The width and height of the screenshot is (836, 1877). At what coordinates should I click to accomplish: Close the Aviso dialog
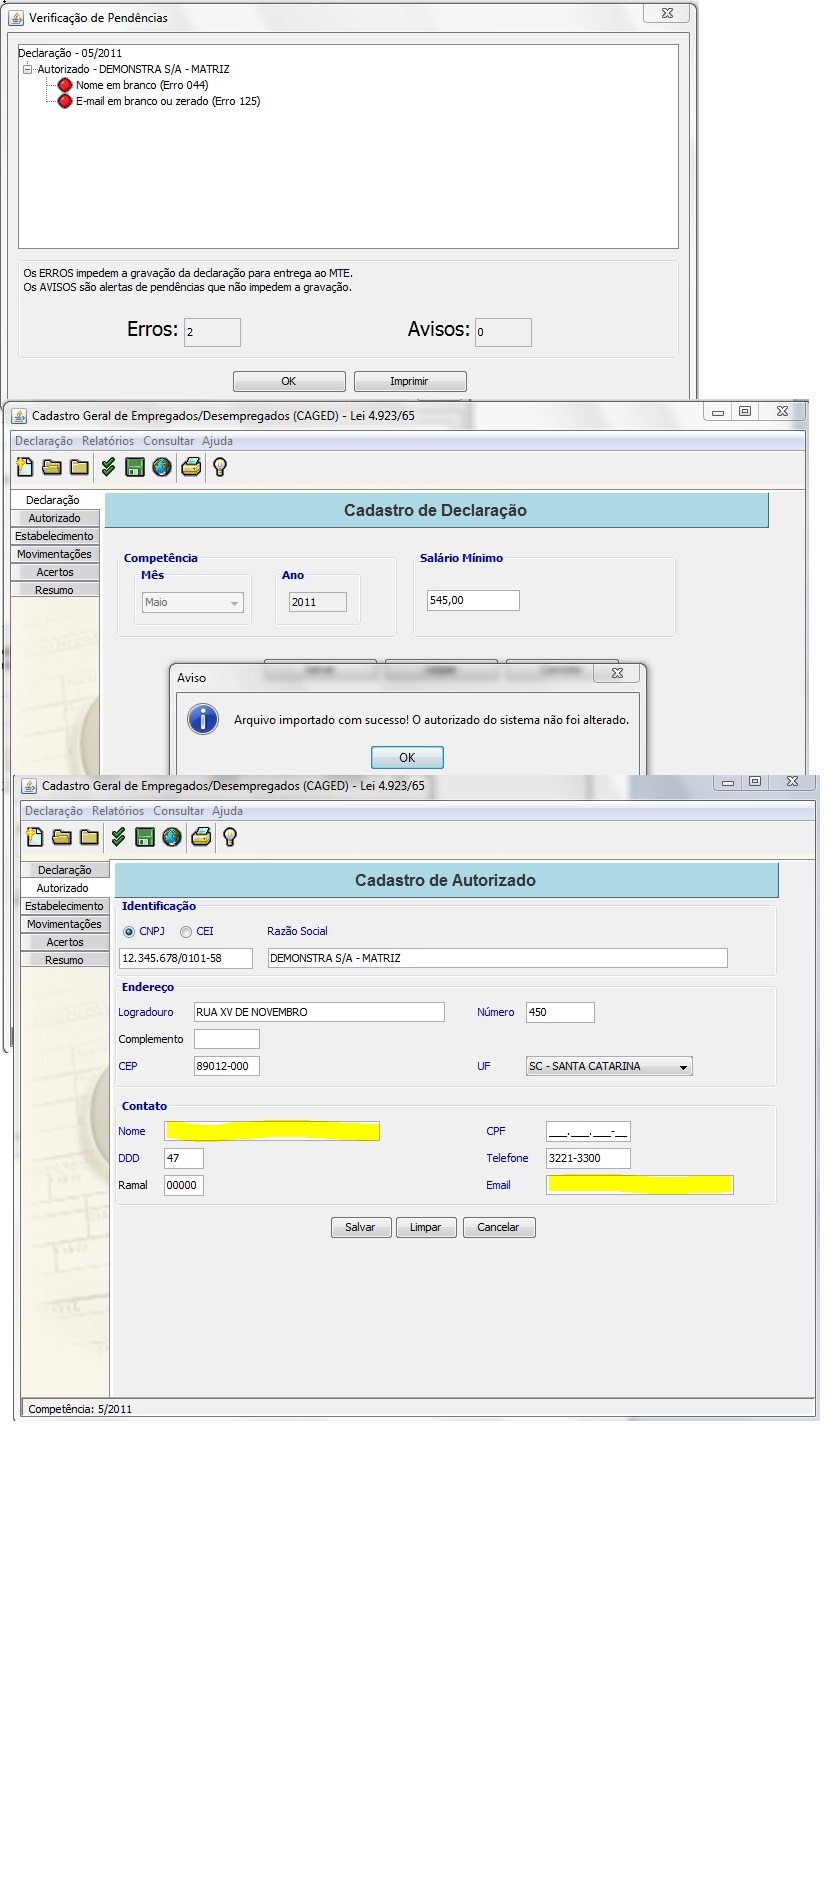point(617,673)
